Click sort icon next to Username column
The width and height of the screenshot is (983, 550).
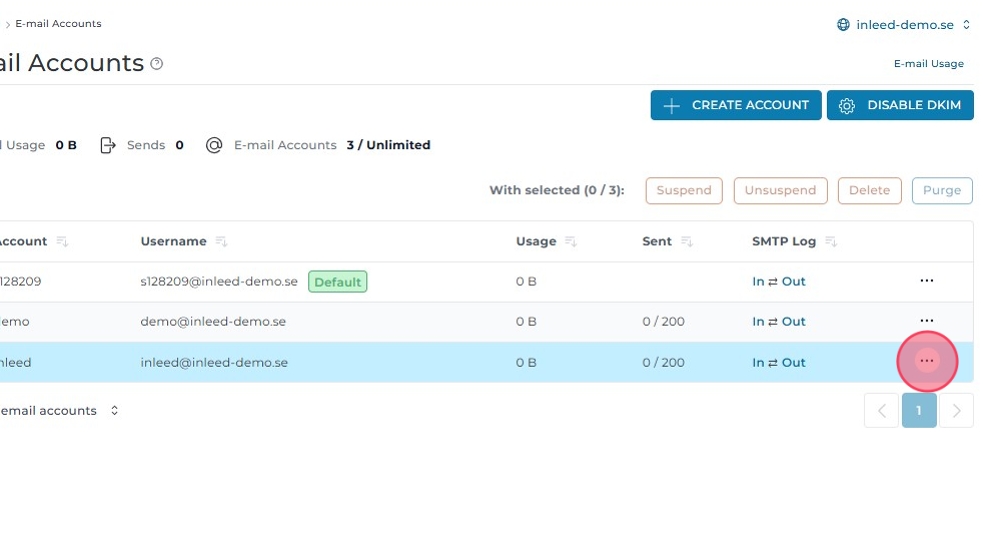[x=222, y=242]
